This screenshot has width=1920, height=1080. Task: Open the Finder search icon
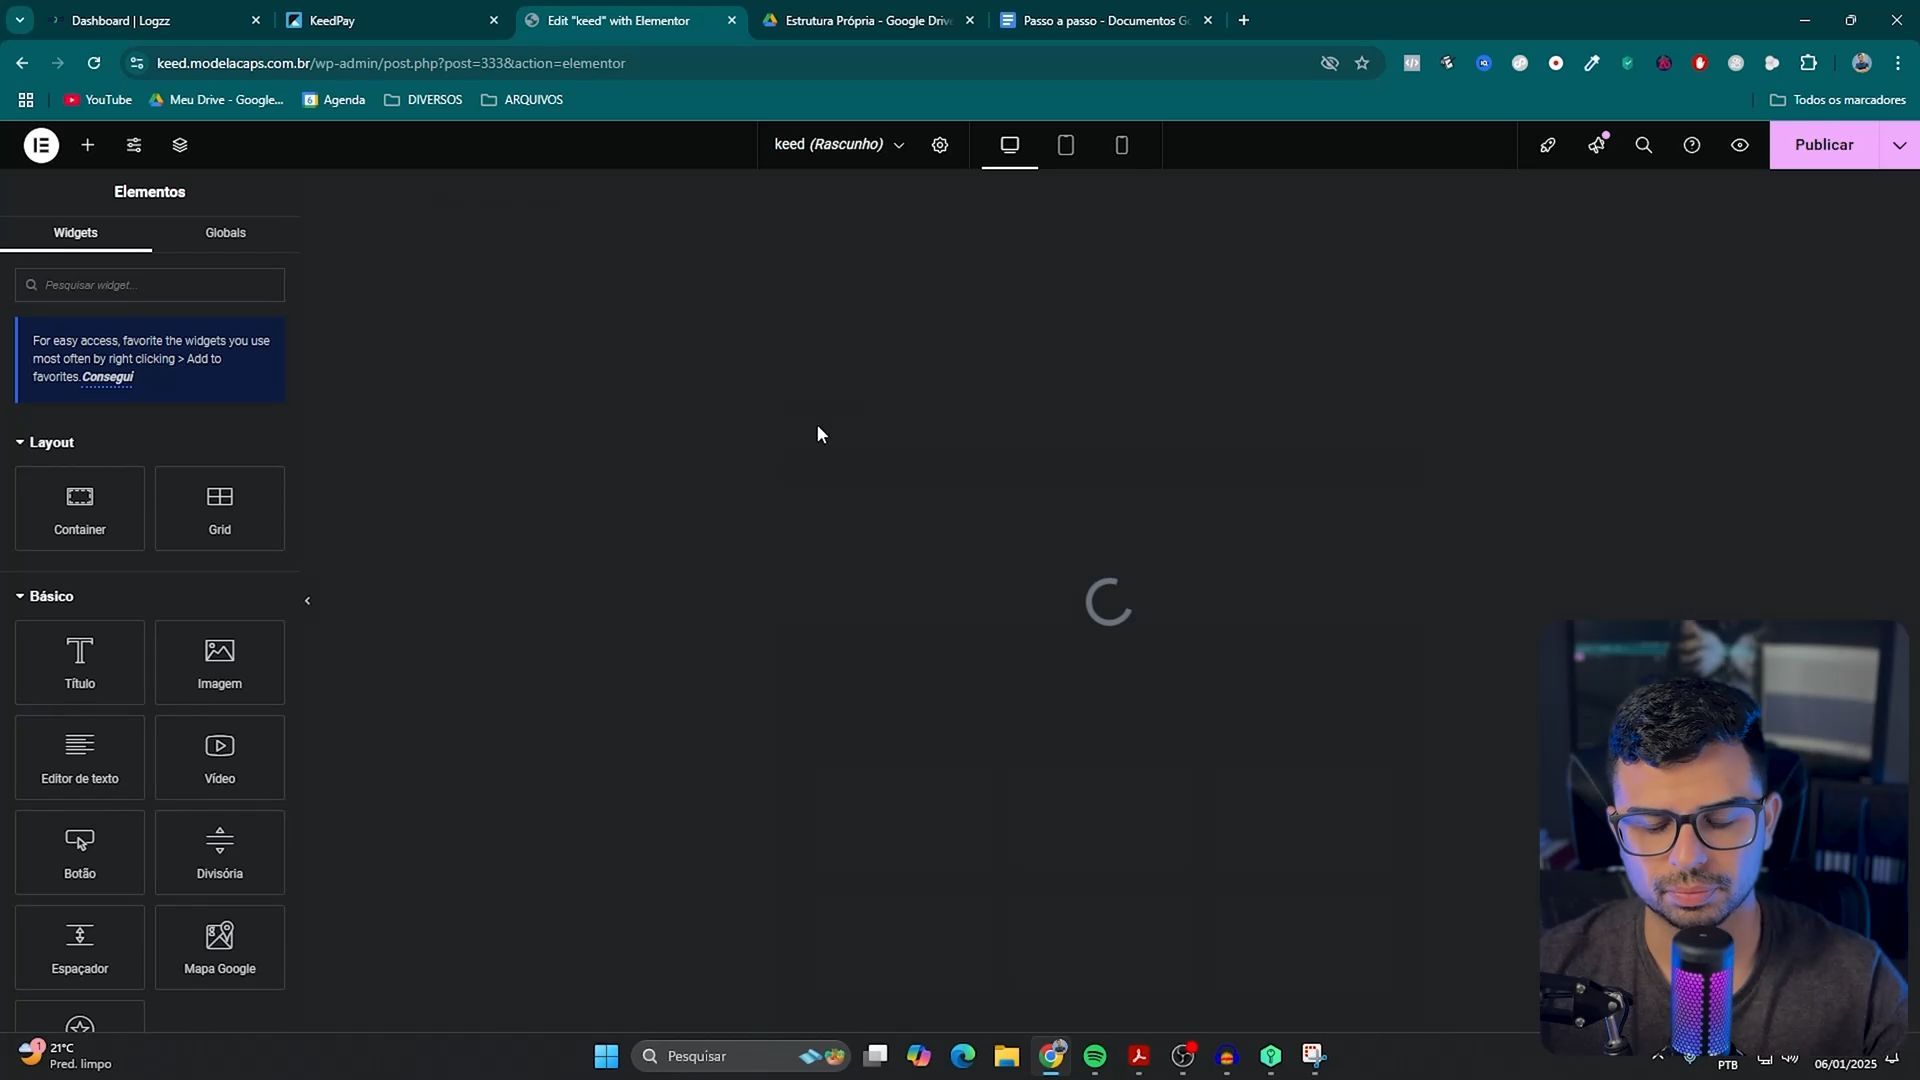(x=1644, y=145)
